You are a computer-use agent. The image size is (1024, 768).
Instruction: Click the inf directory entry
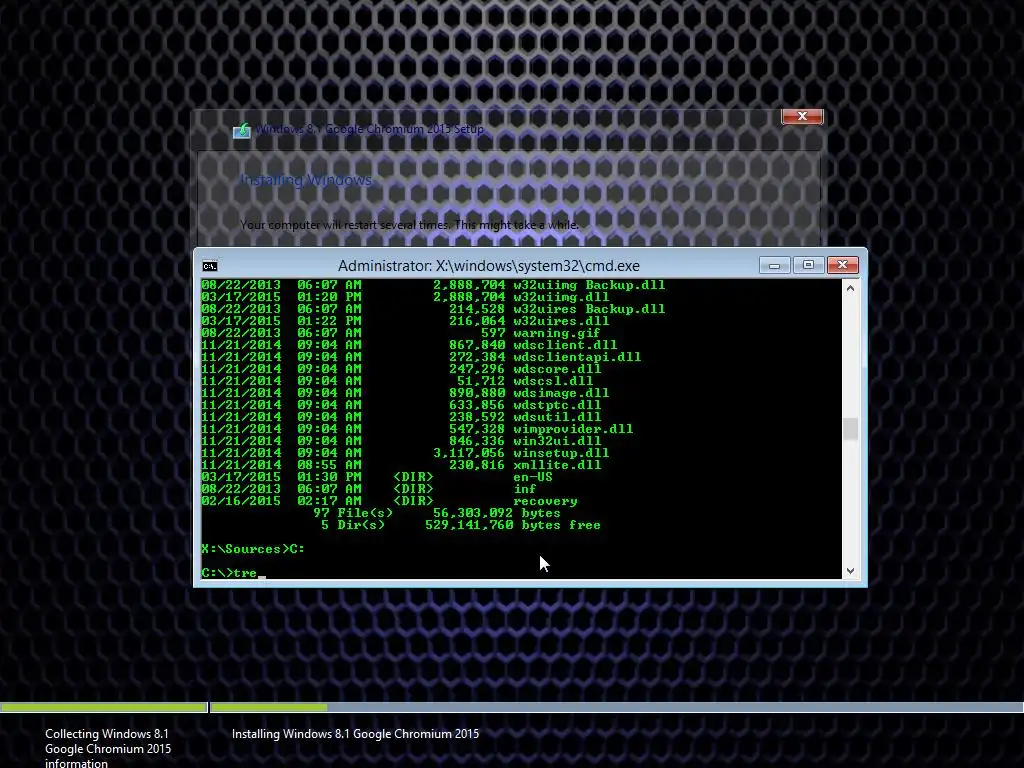pyautogui.click(x=369, y=488)
